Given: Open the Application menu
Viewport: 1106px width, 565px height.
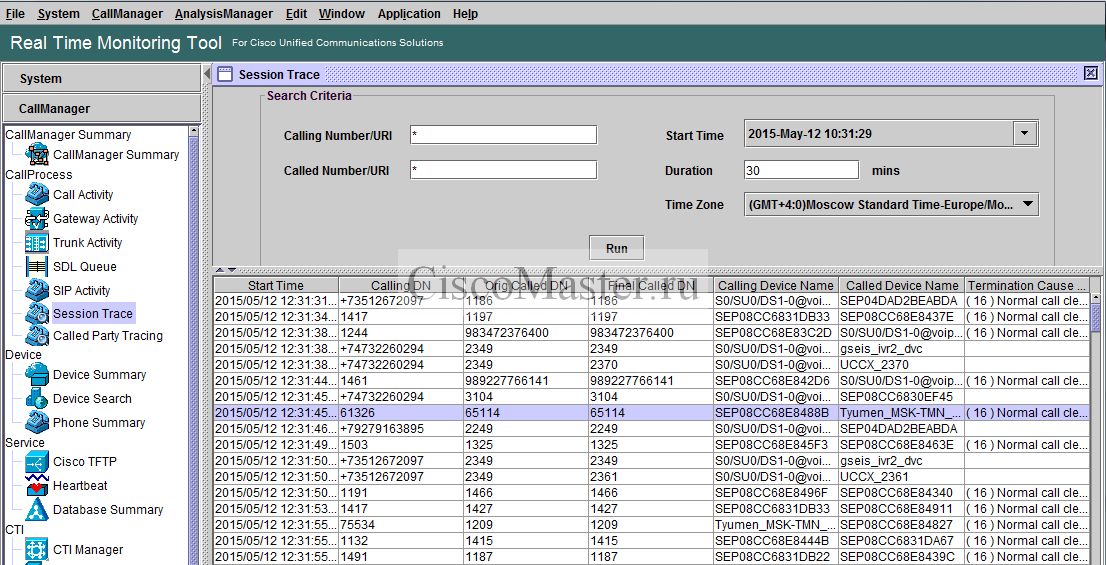Looking at the screenshot, I should pyautogui.click(x=409, y=13).
